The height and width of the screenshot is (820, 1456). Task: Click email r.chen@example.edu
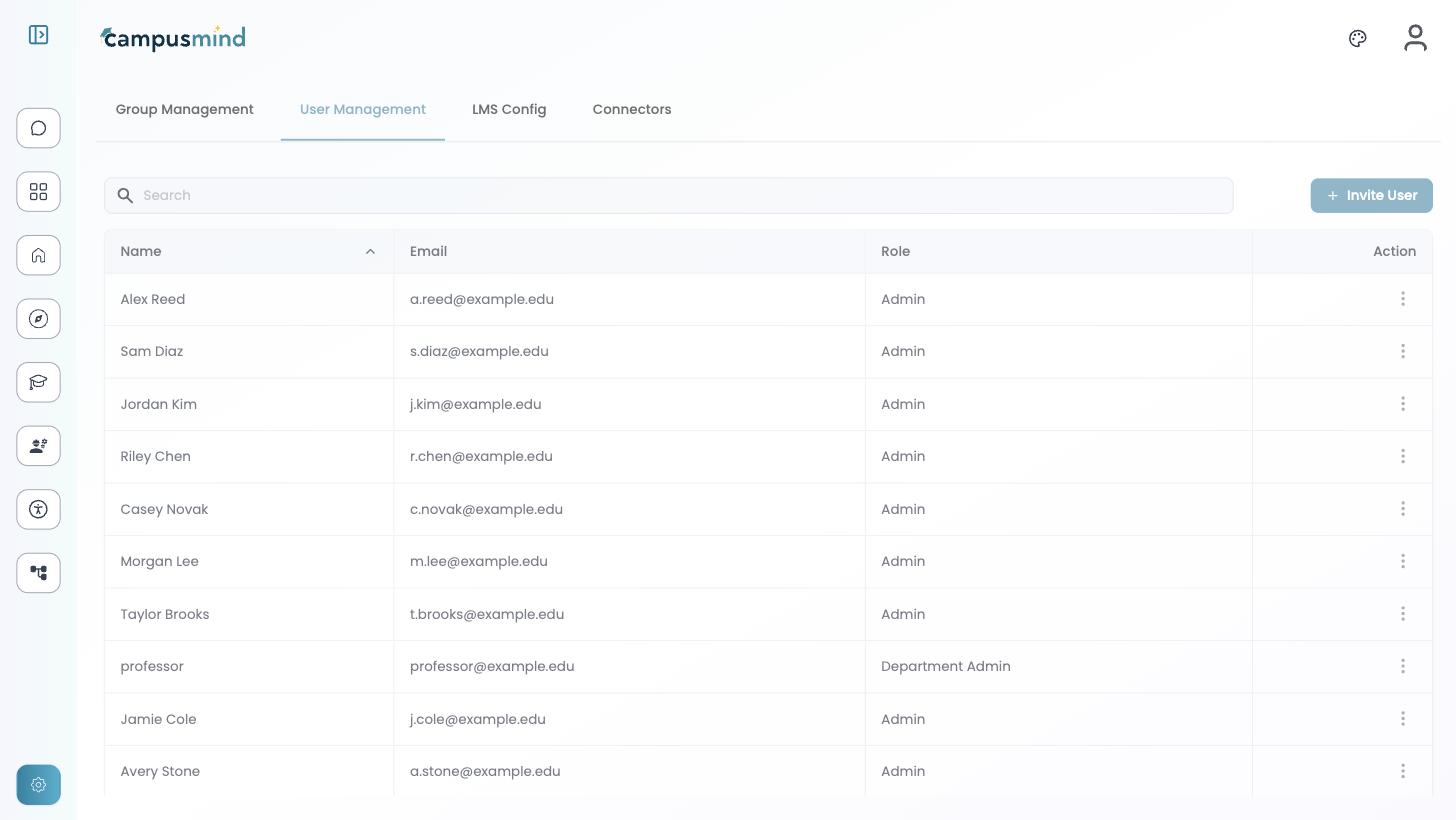tap(481, 456)
